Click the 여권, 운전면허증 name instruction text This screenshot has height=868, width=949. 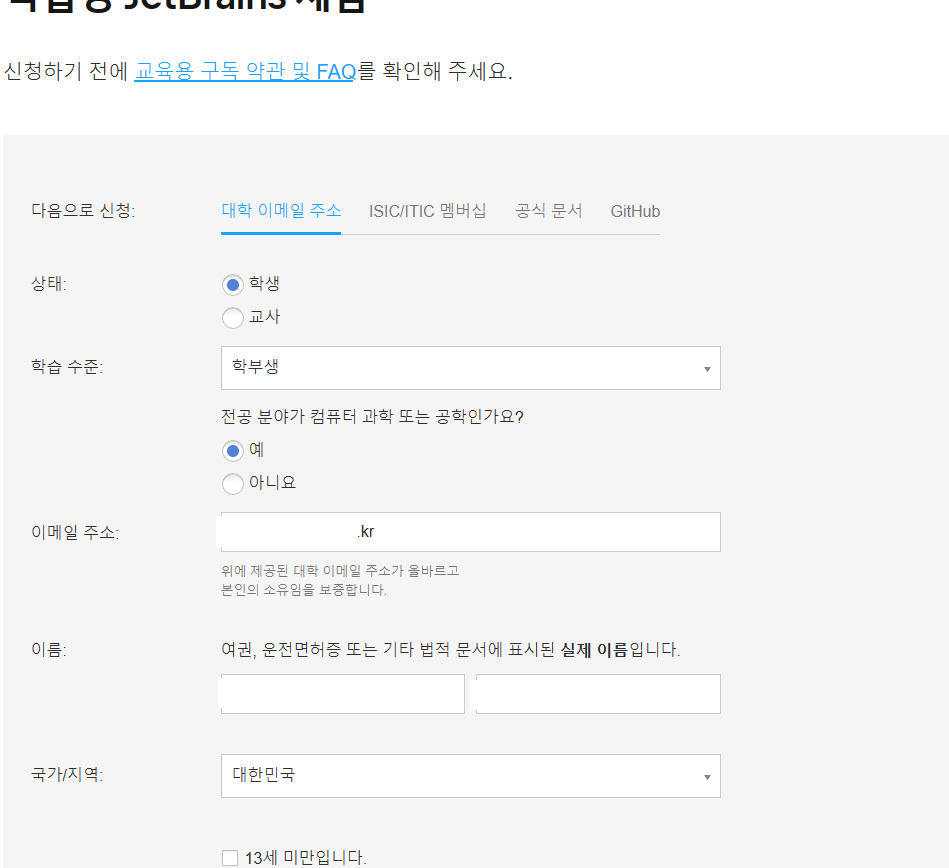451,649
